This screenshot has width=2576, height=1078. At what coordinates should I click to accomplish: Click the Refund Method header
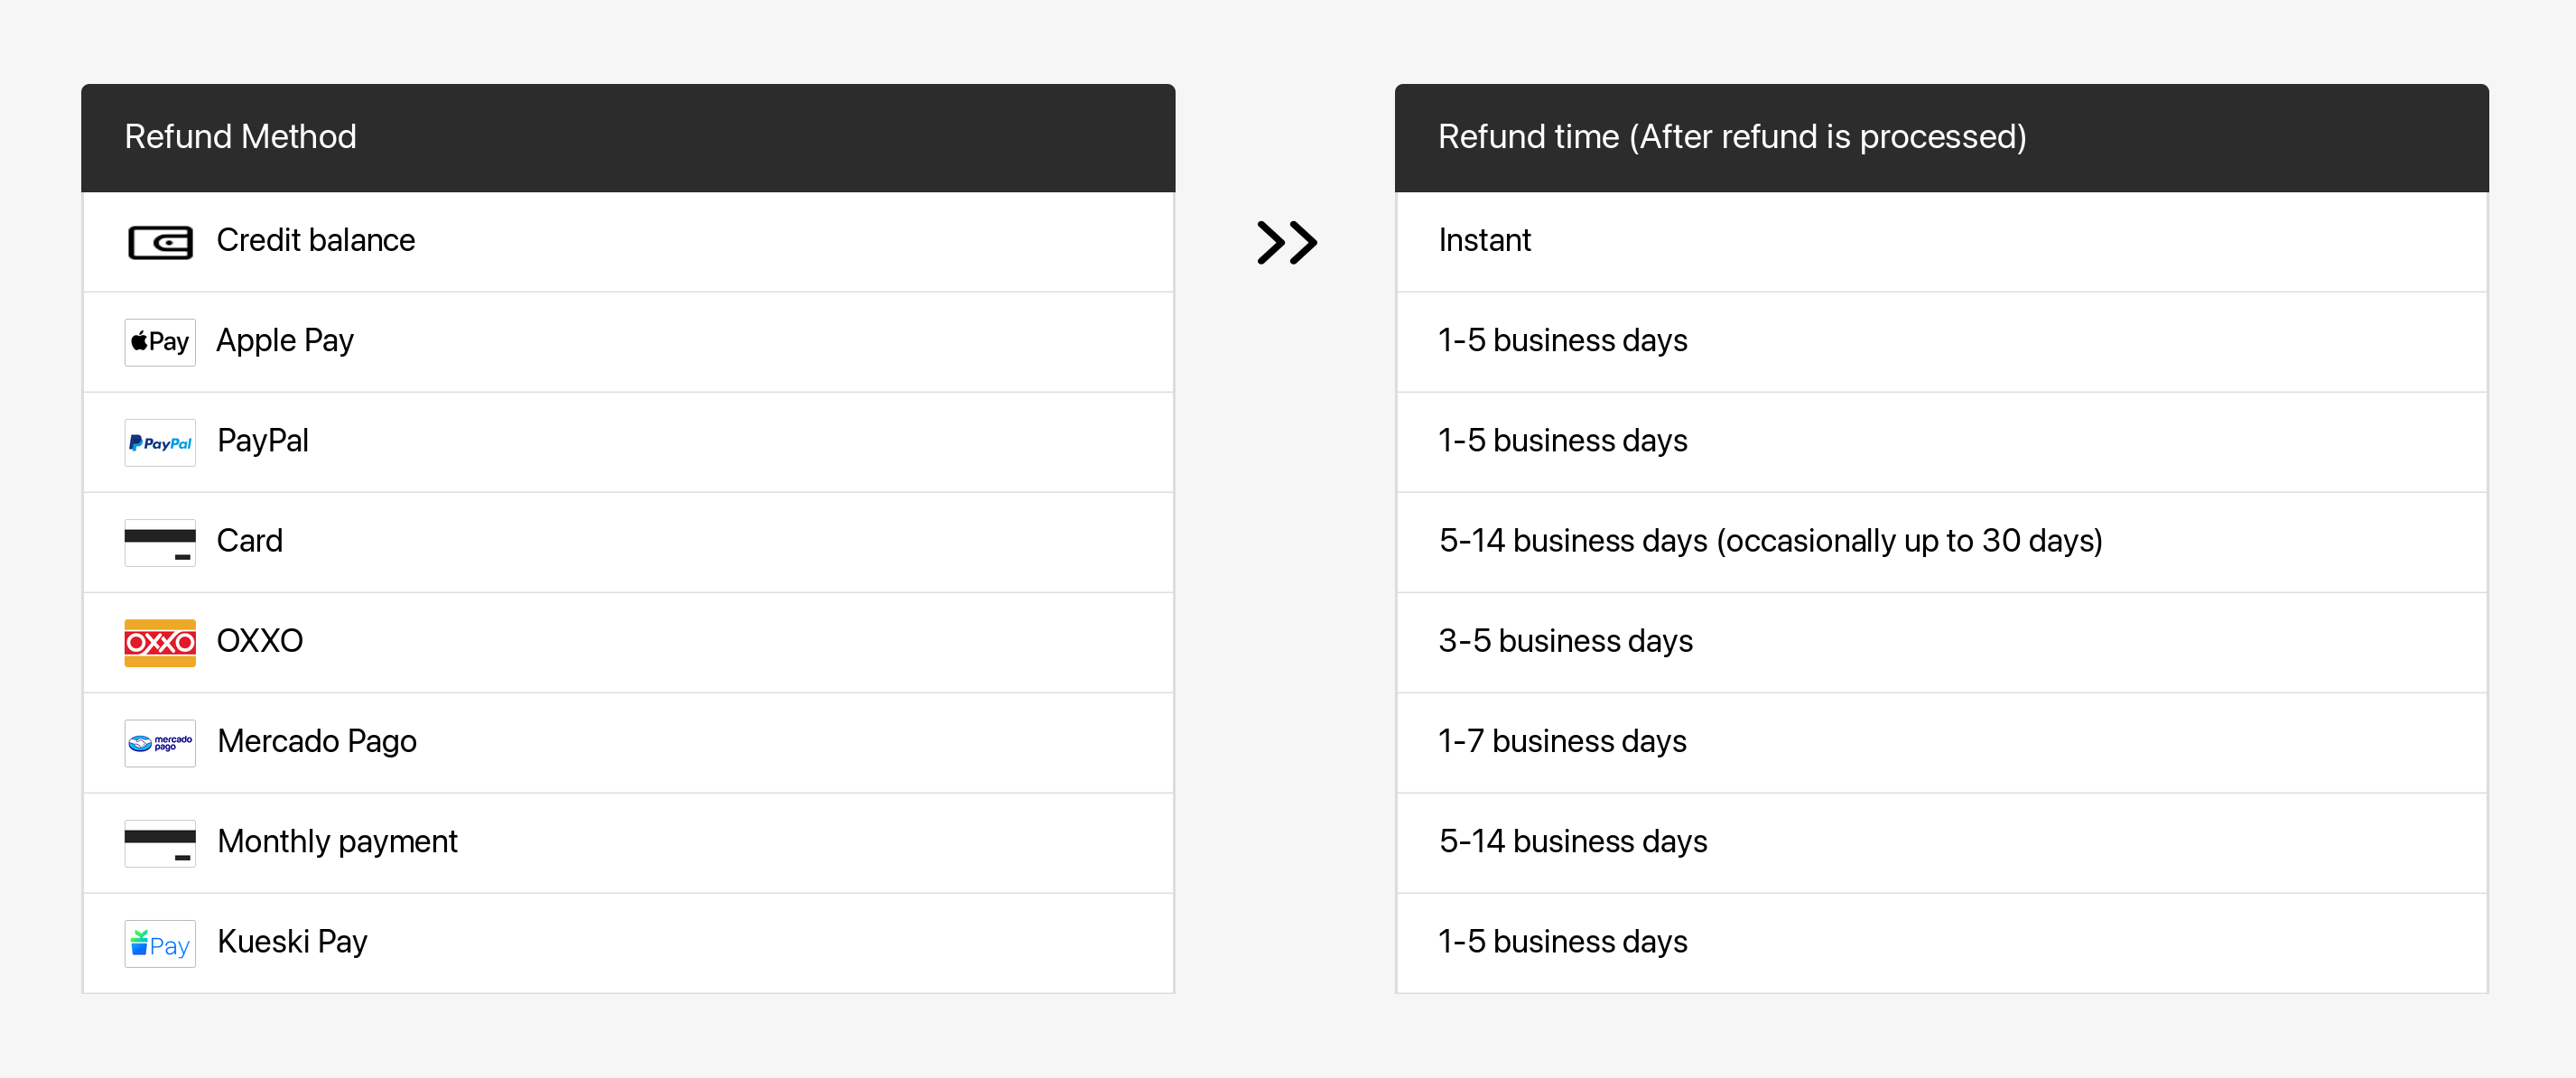240,137
